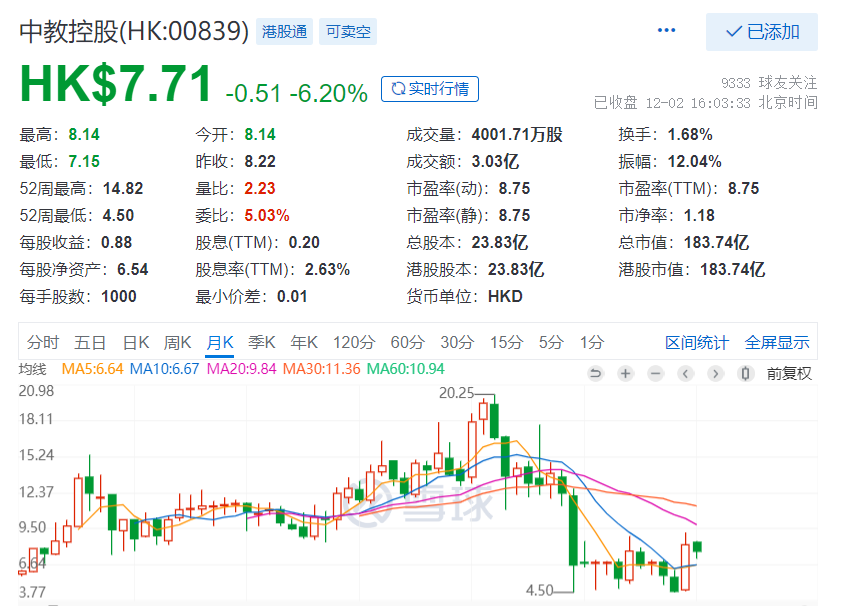Image resolution: width=847 pixels, height=606 pixels.
Task: Switch to the 120分 chart tab
Action: [354, 342]
